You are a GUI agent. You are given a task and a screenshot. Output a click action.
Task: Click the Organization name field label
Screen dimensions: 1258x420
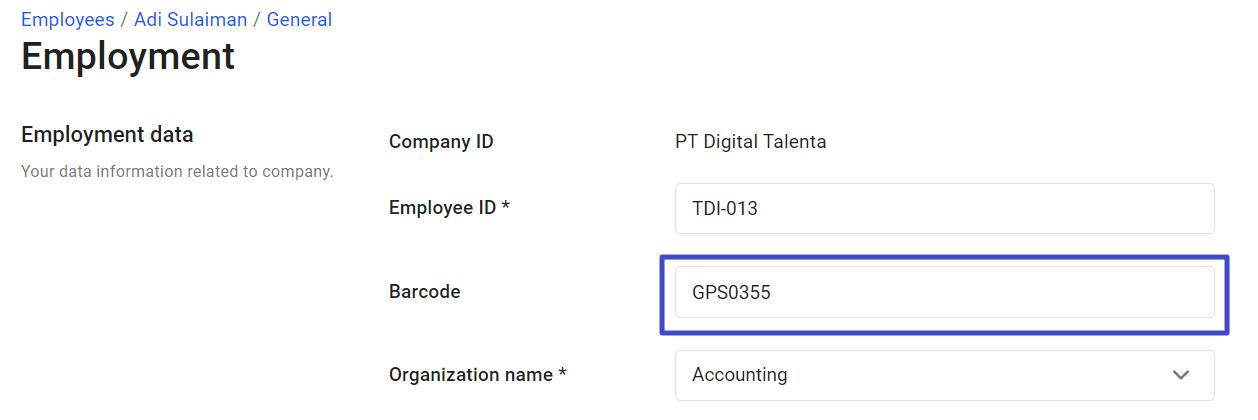tap(470, 375)
